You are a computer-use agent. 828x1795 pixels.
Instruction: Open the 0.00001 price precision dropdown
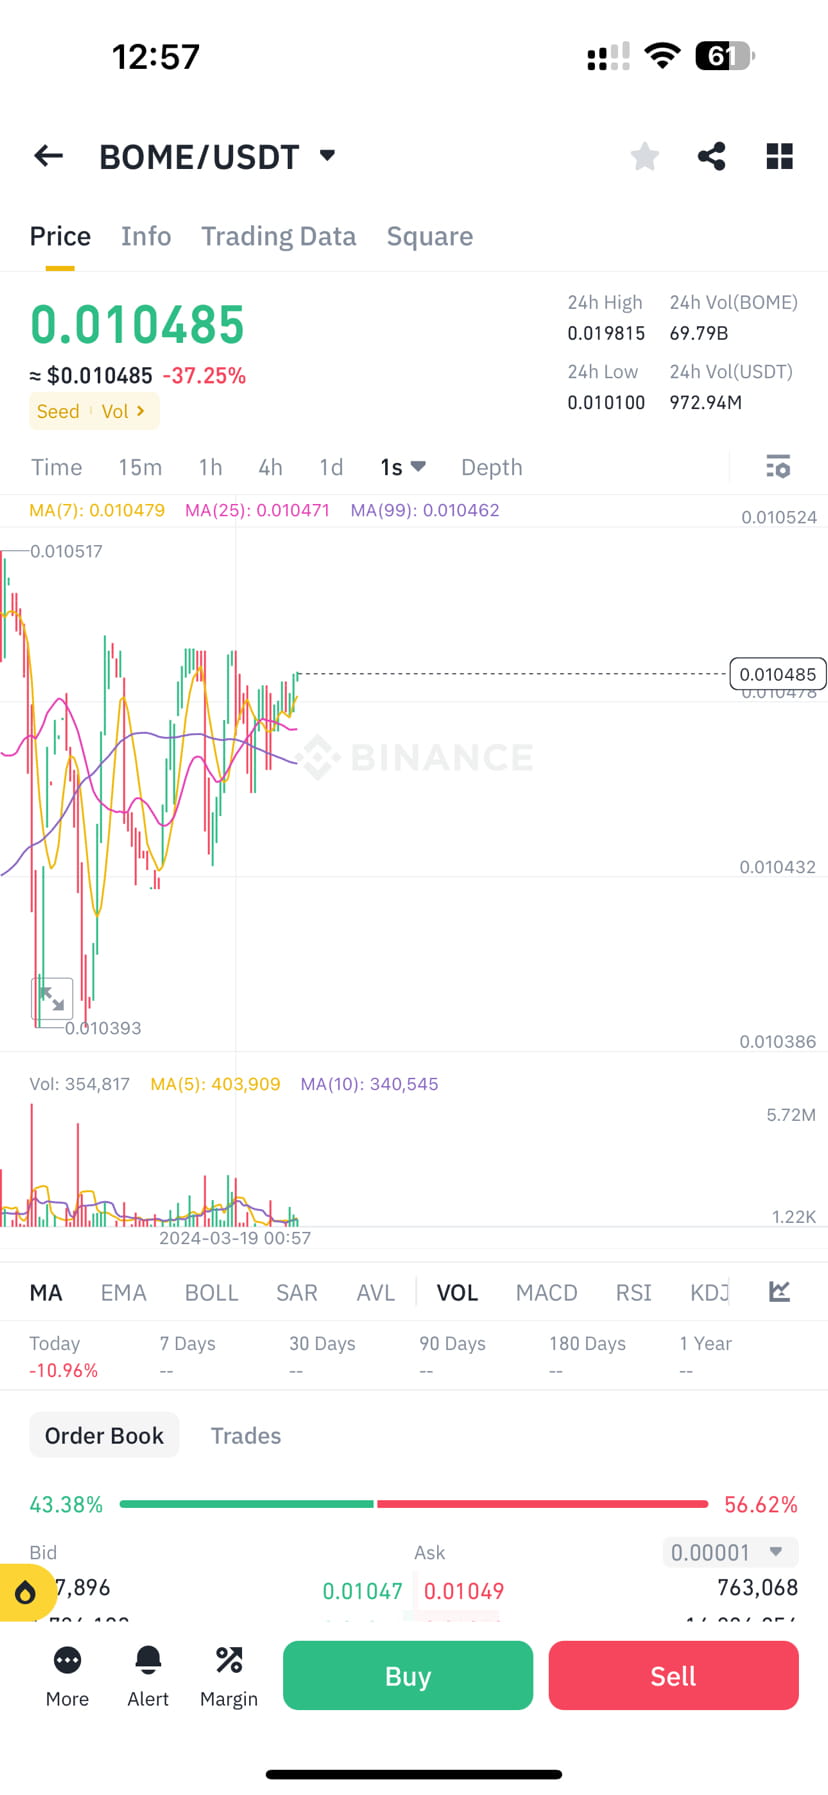pyautogui.click(x=729, y=1552)
